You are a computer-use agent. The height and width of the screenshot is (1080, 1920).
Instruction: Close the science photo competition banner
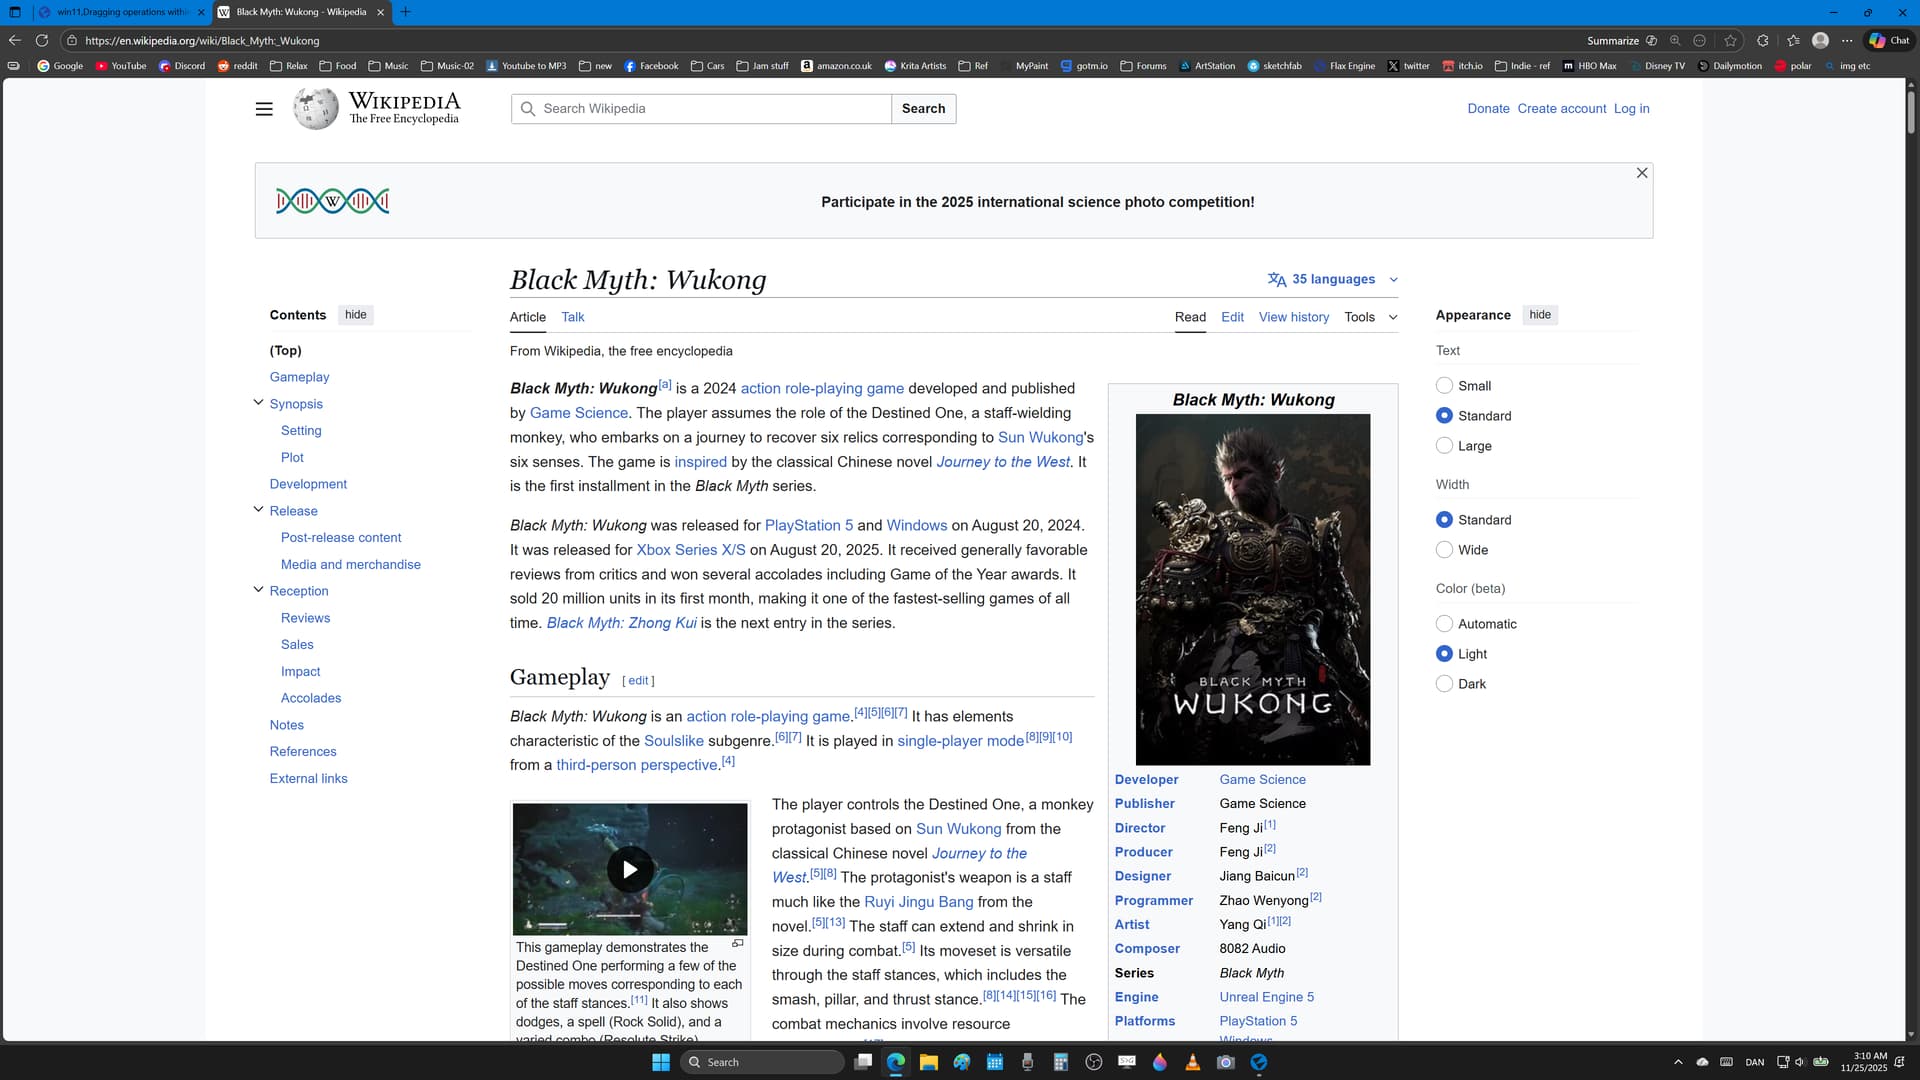(x=1641, y=173)
